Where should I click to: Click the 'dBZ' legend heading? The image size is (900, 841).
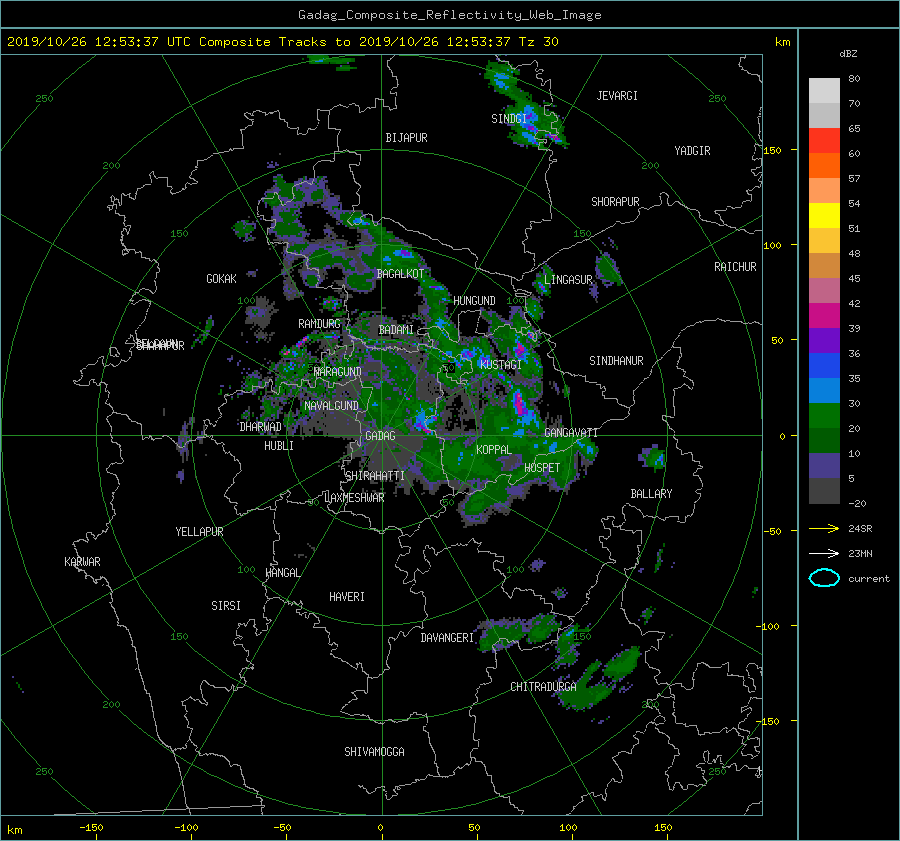[848, 53]
